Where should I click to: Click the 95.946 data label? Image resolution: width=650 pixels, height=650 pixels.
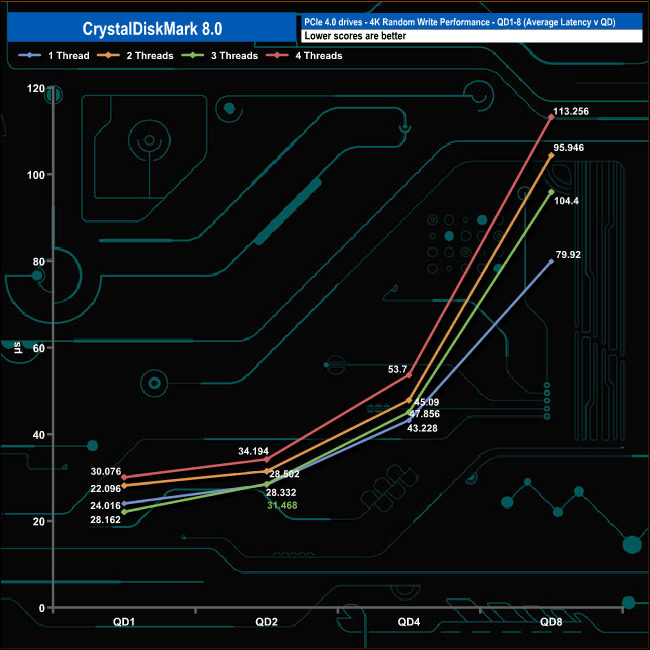(568, 148)
